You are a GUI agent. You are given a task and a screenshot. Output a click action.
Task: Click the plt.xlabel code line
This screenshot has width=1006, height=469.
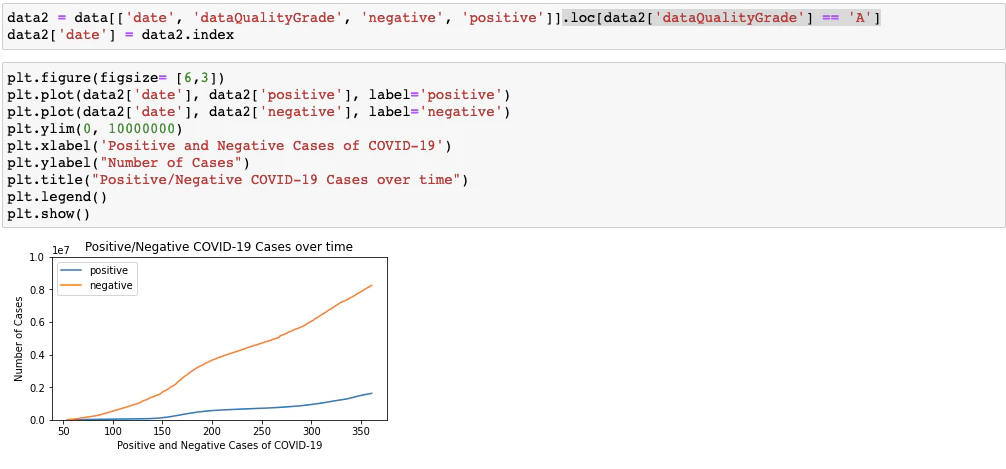[x=230, y=146]
